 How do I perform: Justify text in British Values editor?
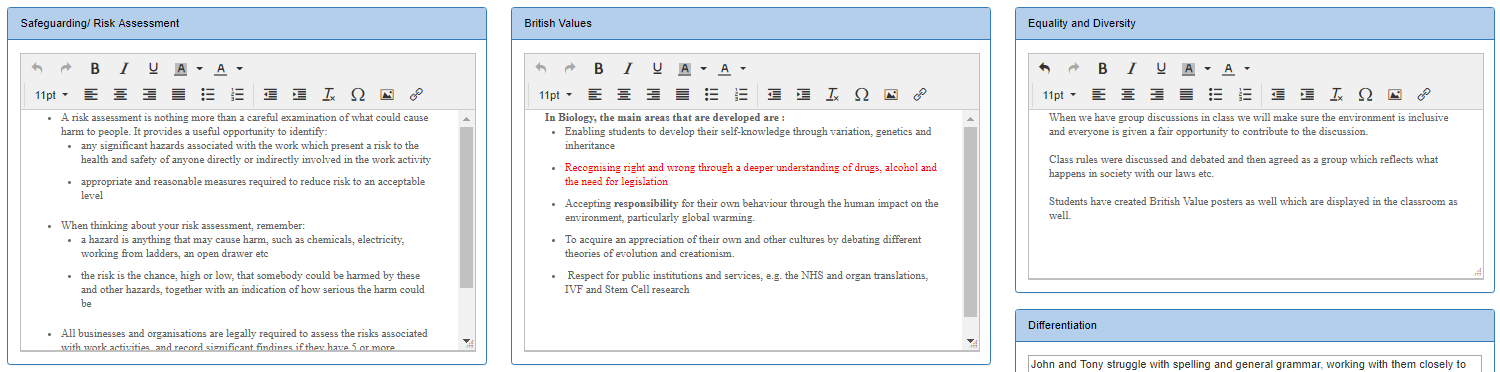pyautogui.click(x=682, y=95)
